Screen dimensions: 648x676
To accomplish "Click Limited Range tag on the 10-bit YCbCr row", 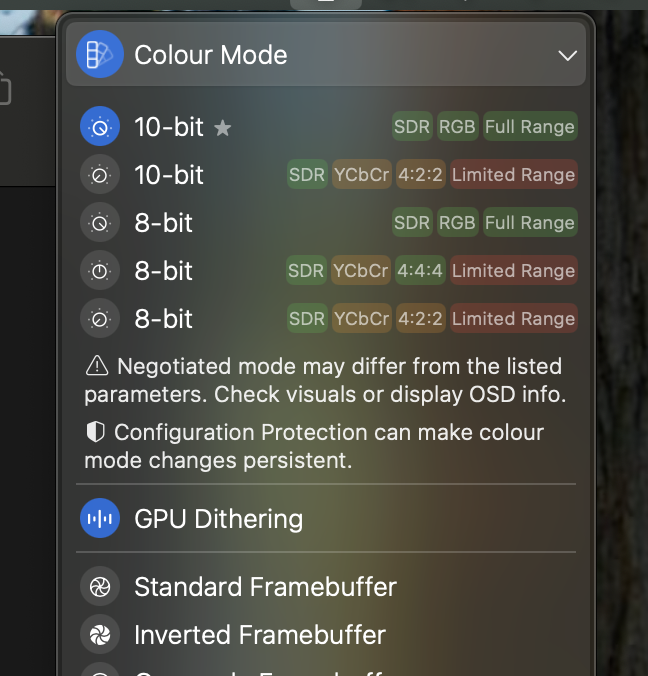I will point(513,175).
